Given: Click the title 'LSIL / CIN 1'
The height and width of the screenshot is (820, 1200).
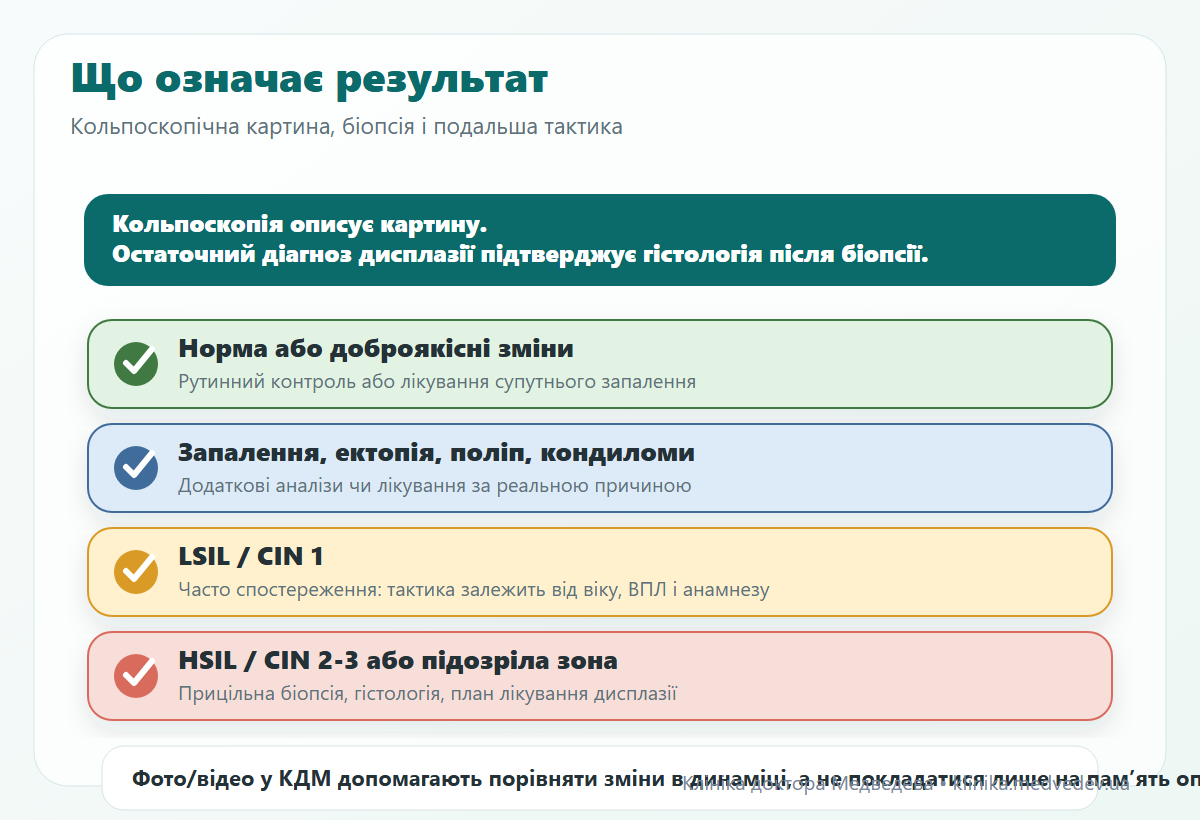Looking at the screenshot, I should (x=251, y=557).
